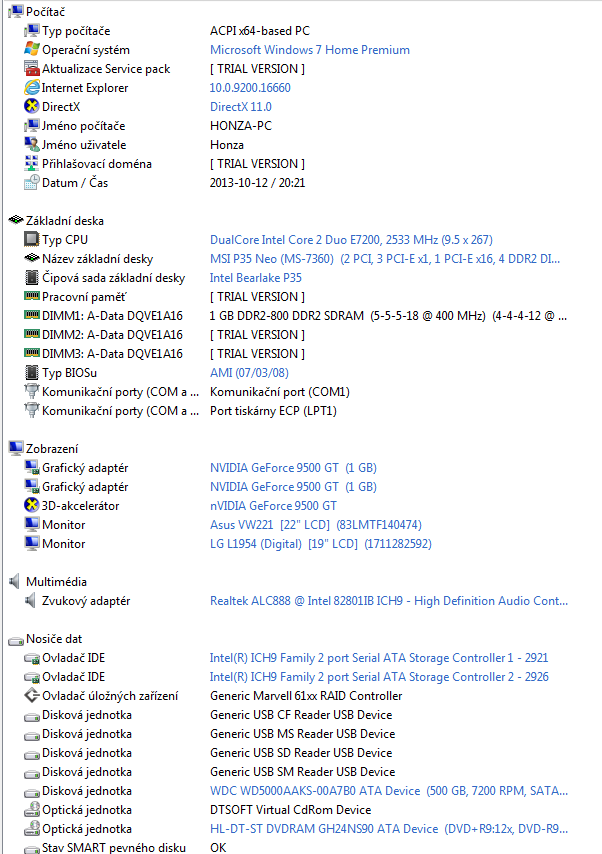Viewport: 602px width, 854px height.
Task: Click the Internet Explorer icon
Action: point(32,87)
